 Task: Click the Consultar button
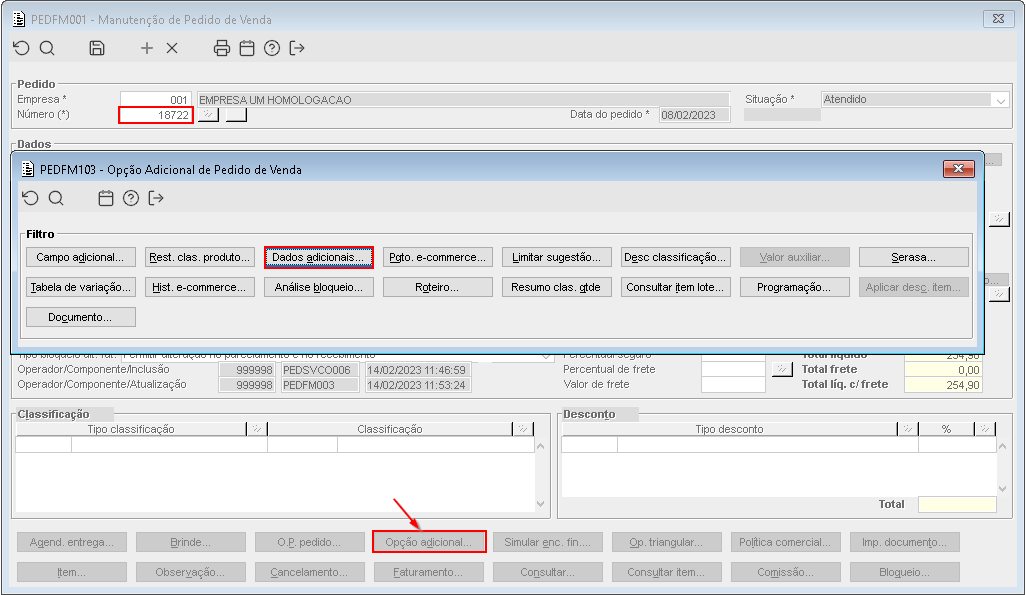[548, 572]
